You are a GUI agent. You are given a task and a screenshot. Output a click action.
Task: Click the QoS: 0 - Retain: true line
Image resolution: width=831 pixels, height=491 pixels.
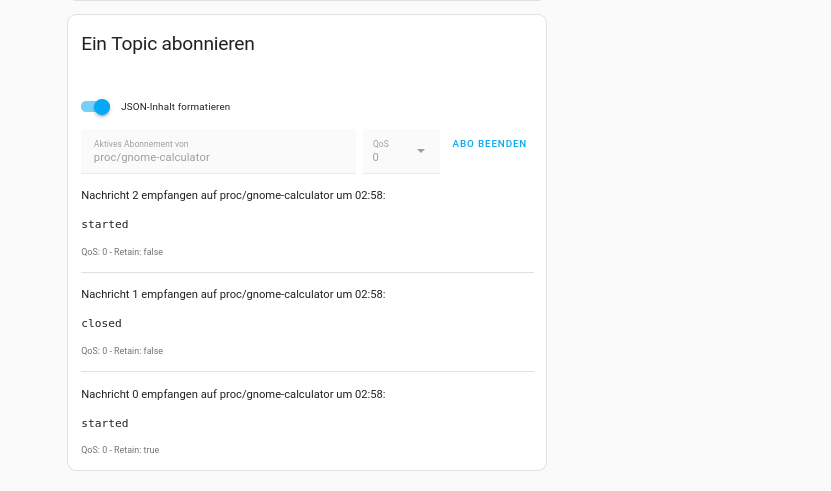point(120,450)
